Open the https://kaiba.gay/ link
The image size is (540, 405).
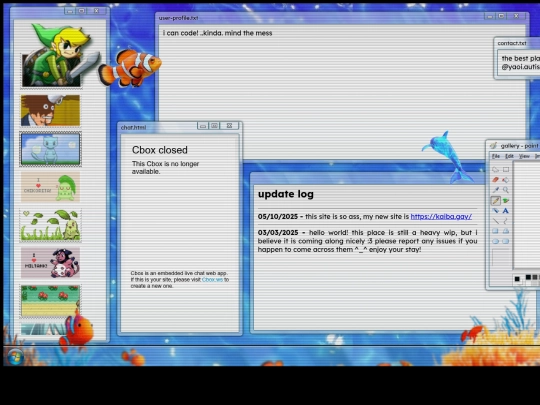[x=441, y=217]
